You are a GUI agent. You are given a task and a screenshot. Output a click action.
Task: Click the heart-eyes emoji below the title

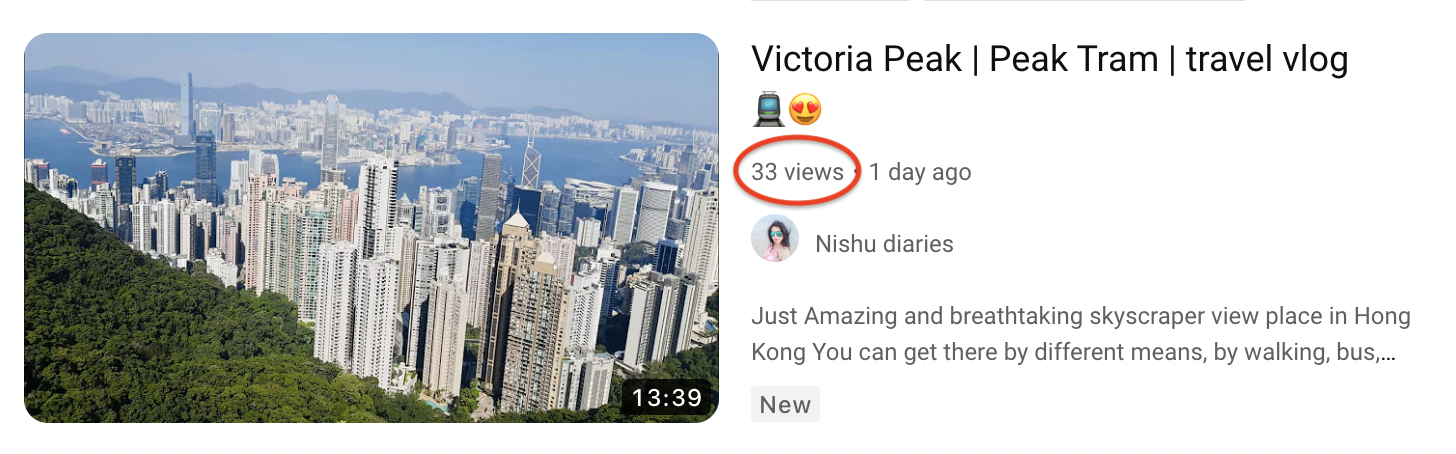pos(805,108)
